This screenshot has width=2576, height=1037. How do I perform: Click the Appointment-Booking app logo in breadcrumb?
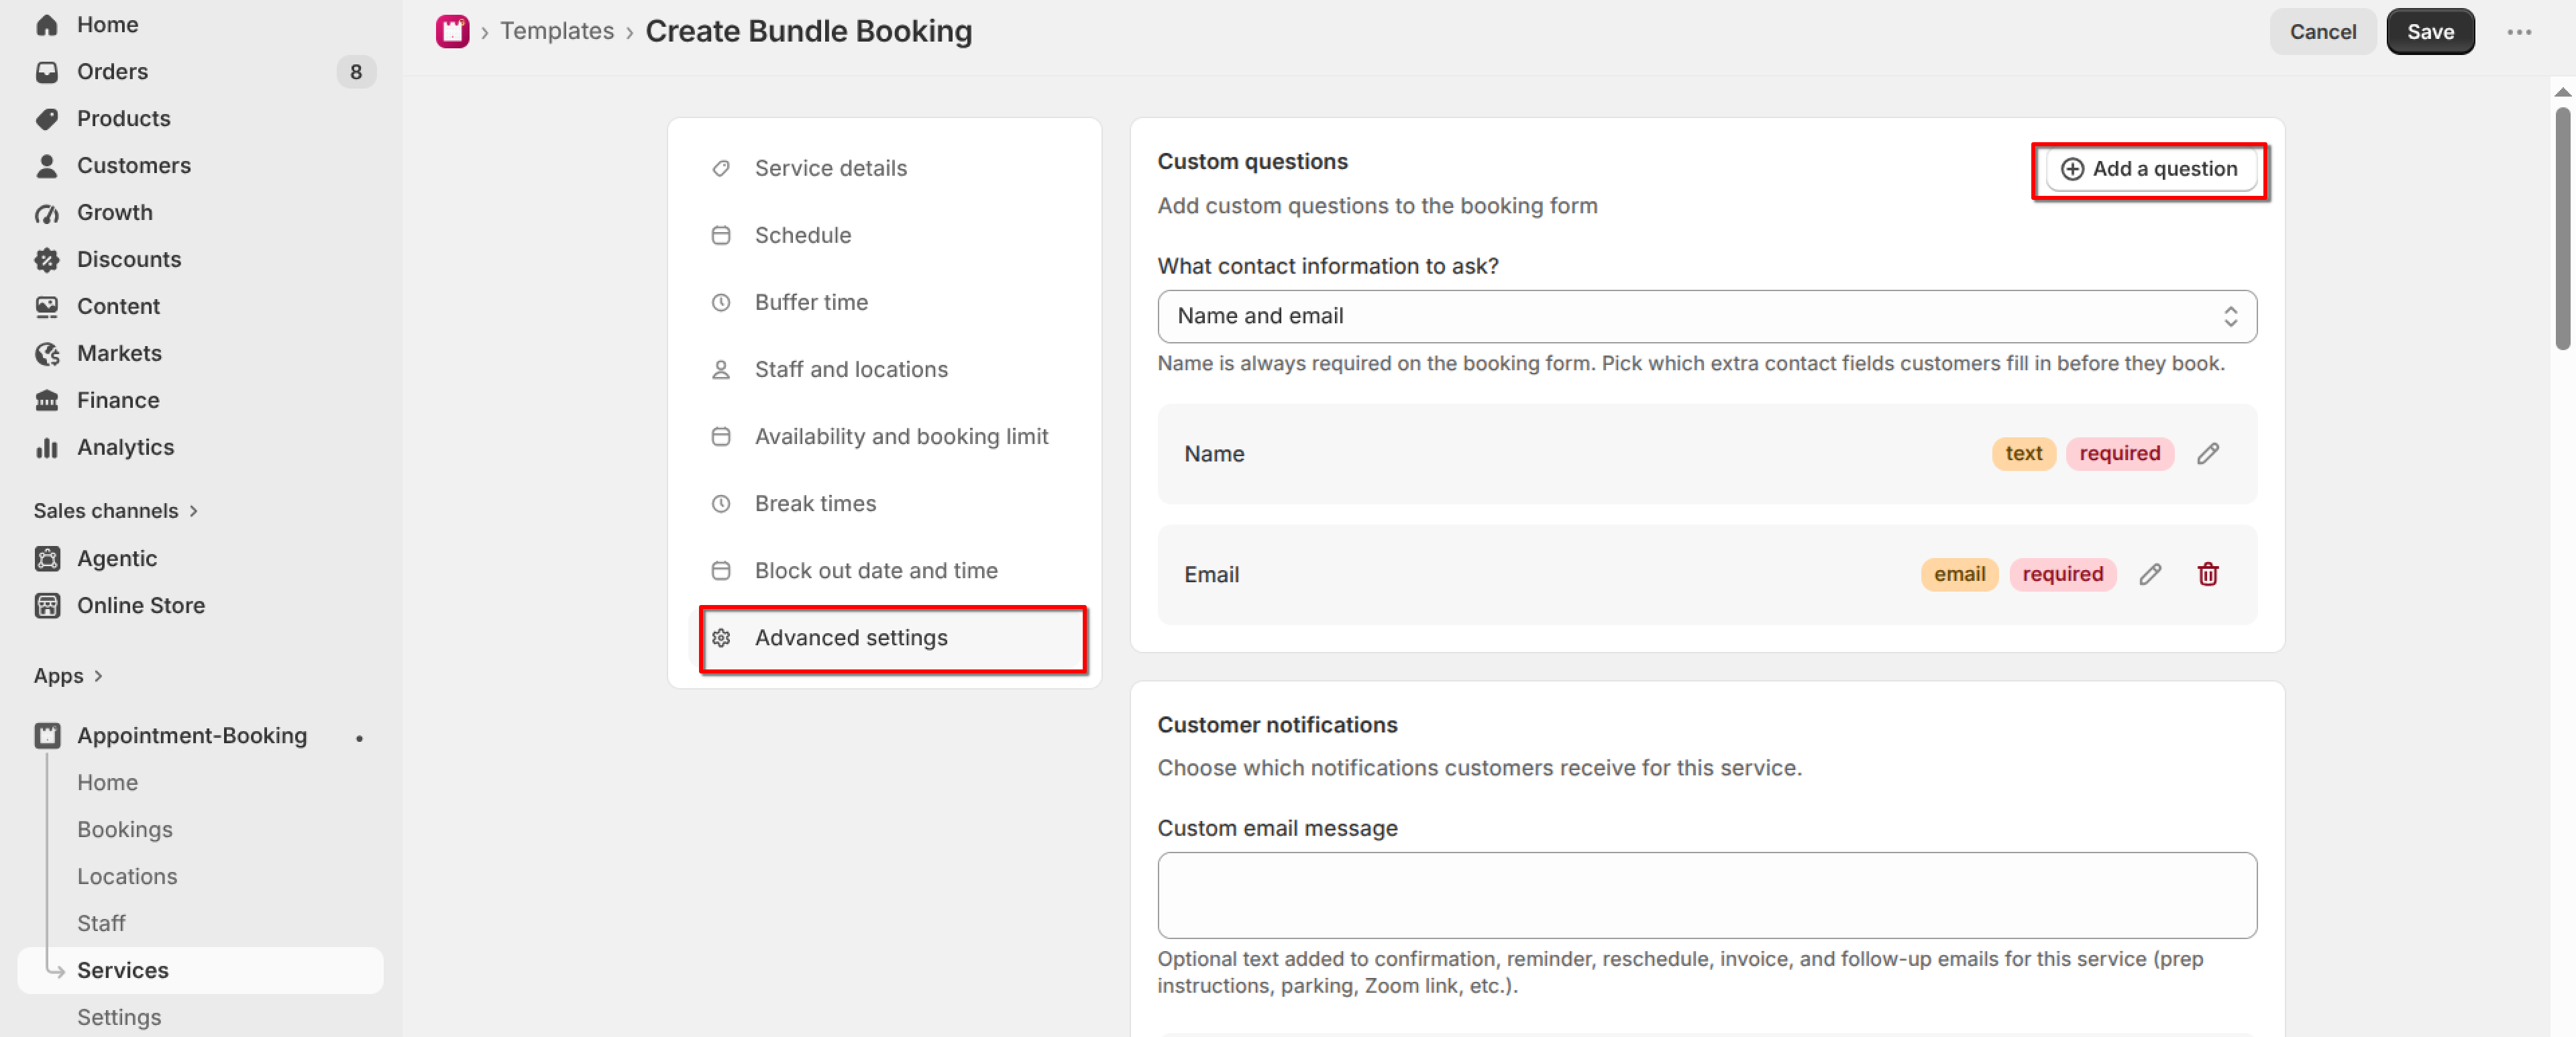coord(452,31)
